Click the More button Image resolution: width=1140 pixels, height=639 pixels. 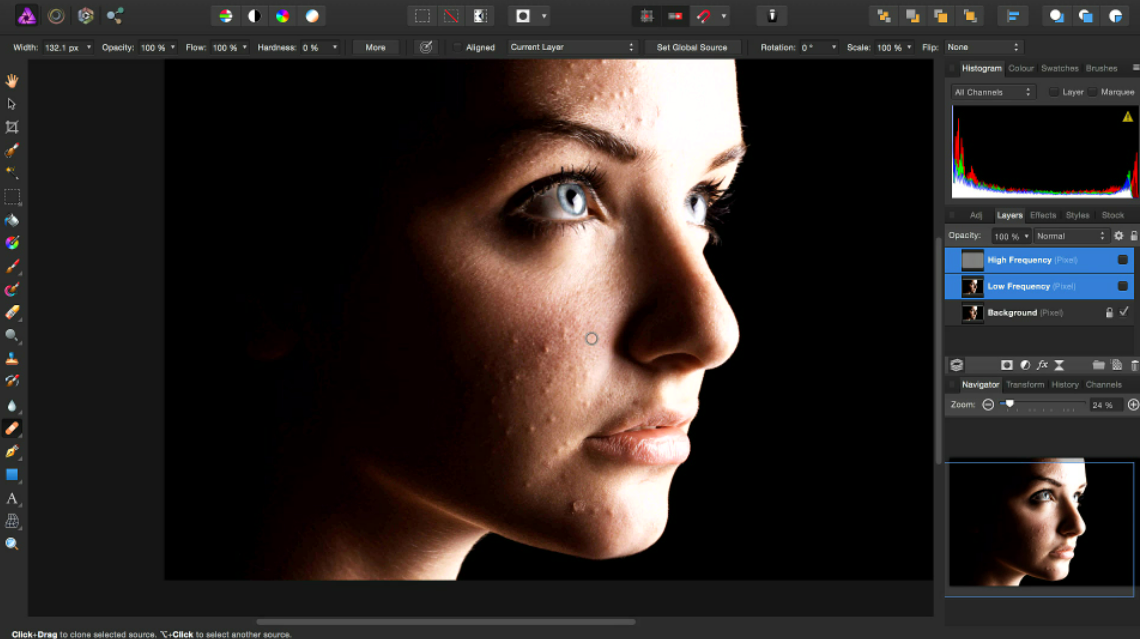tap(375, 47)
